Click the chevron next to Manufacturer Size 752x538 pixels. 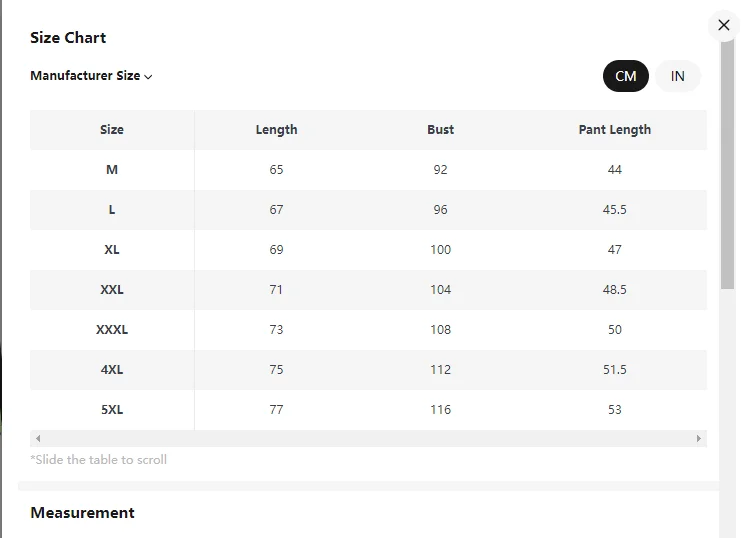coord(148,77)
